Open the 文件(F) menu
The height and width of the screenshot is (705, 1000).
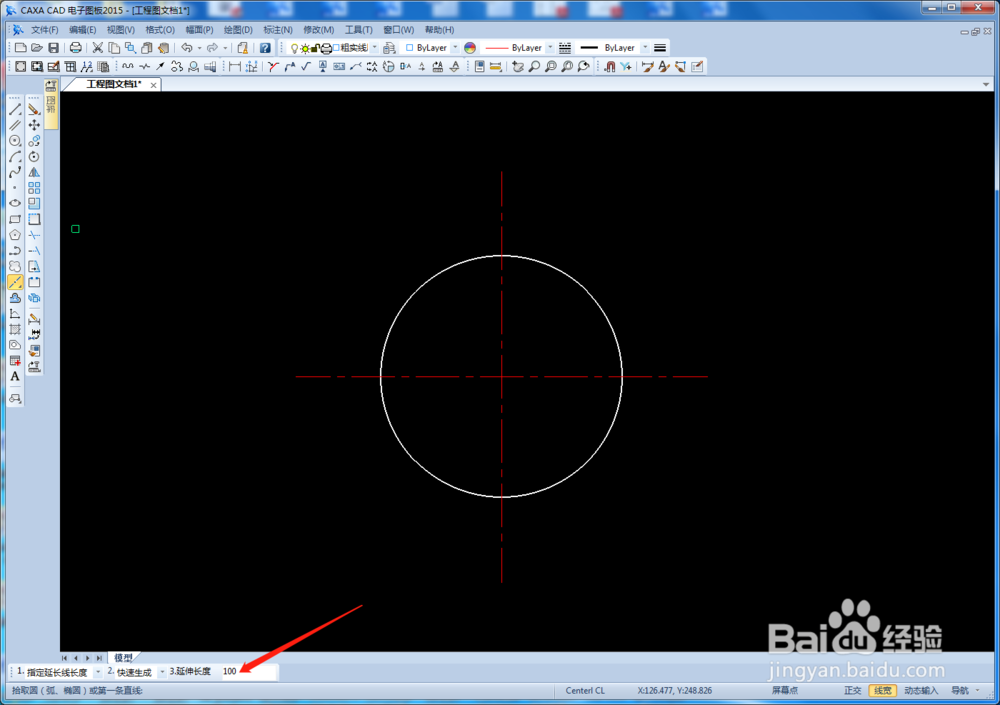pyautogui.click(x=45, y=30)
